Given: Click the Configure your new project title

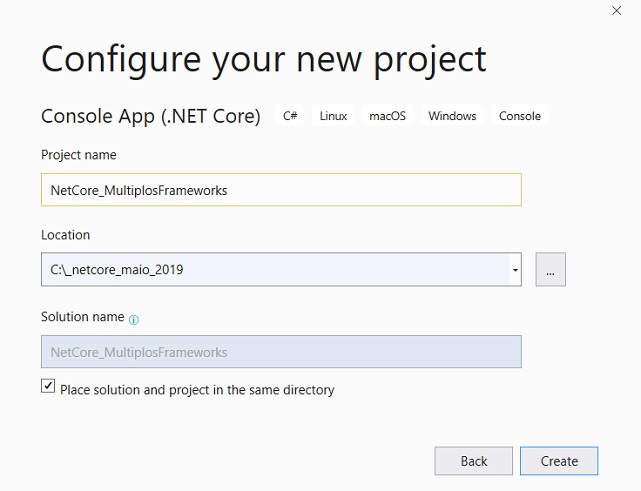Looking at the screenshot, I should pyautogui.click(x=264, y=60).
